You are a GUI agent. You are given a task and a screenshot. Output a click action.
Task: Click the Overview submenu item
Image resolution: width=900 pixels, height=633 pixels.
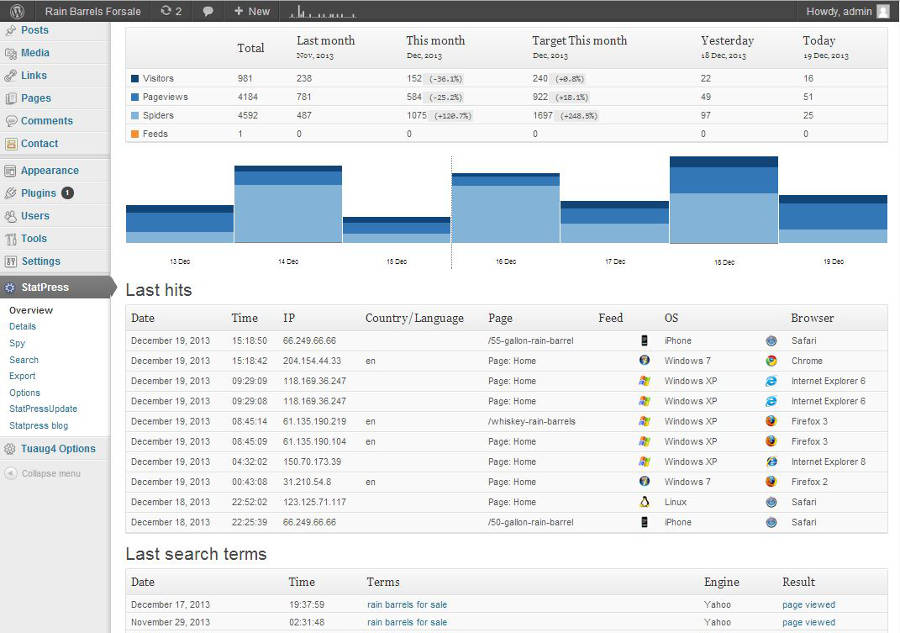[x=31, y=310]
